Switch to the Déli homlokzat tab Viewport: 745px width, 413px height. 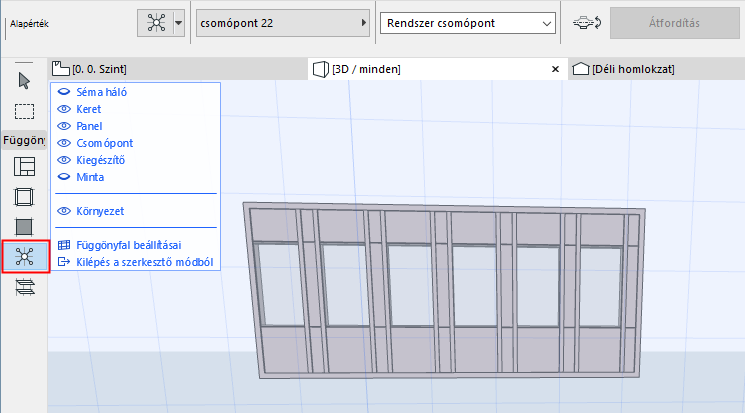(623, 69)
